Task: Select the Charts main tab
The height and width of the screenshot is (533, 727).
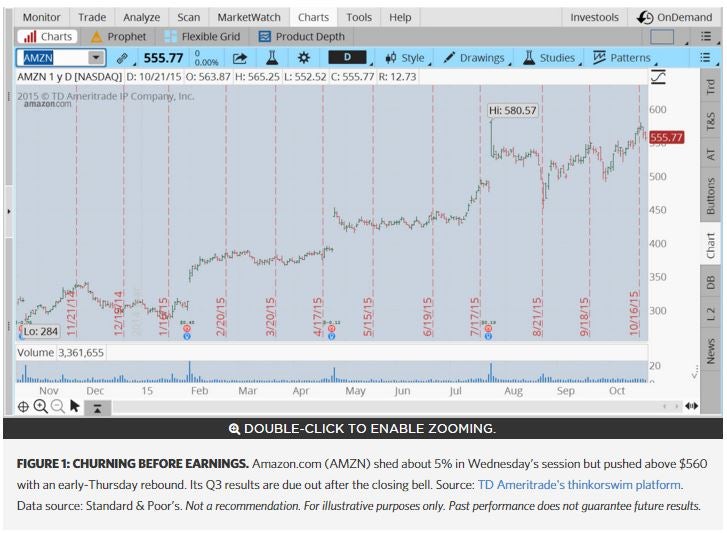Action: point(313,17)
